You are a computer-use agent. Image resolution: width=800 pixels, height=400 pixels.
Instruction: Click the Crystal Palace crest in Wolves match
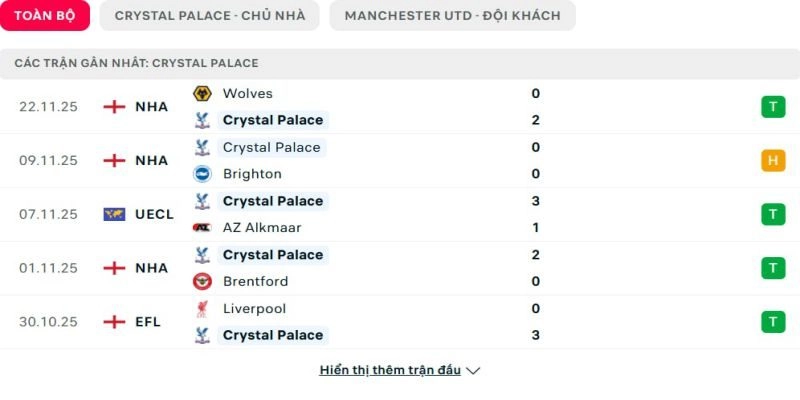point(202,120)
